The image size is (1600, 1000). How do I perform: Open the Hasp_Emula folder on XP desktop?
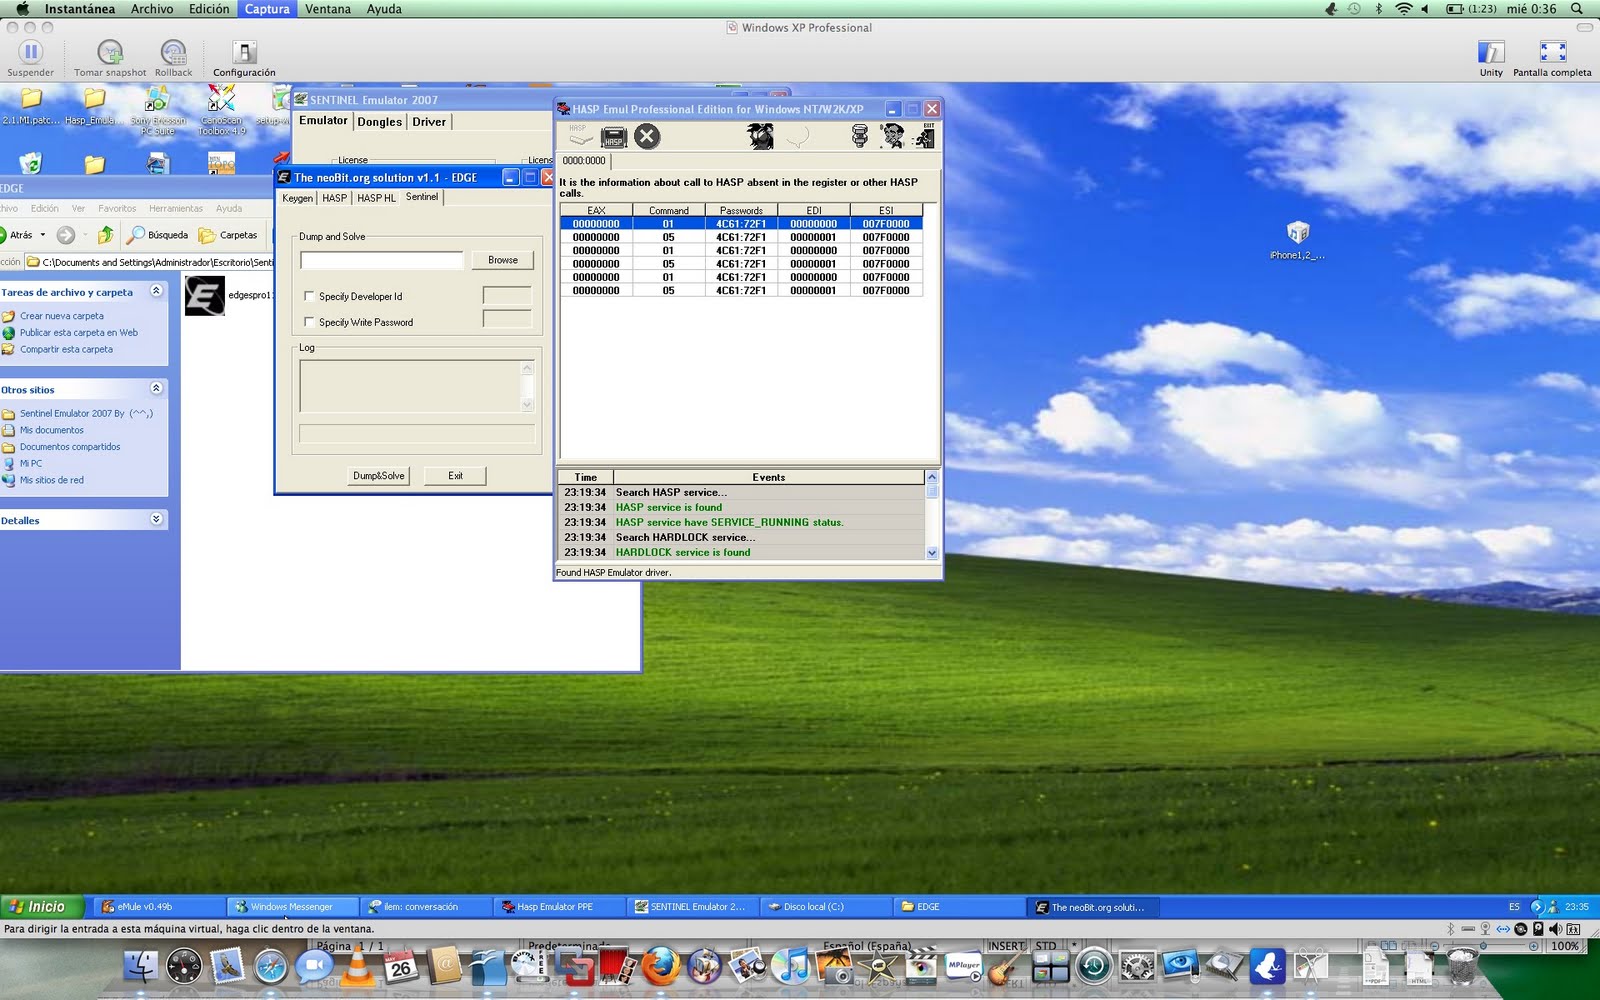click(x=94, y=99)
